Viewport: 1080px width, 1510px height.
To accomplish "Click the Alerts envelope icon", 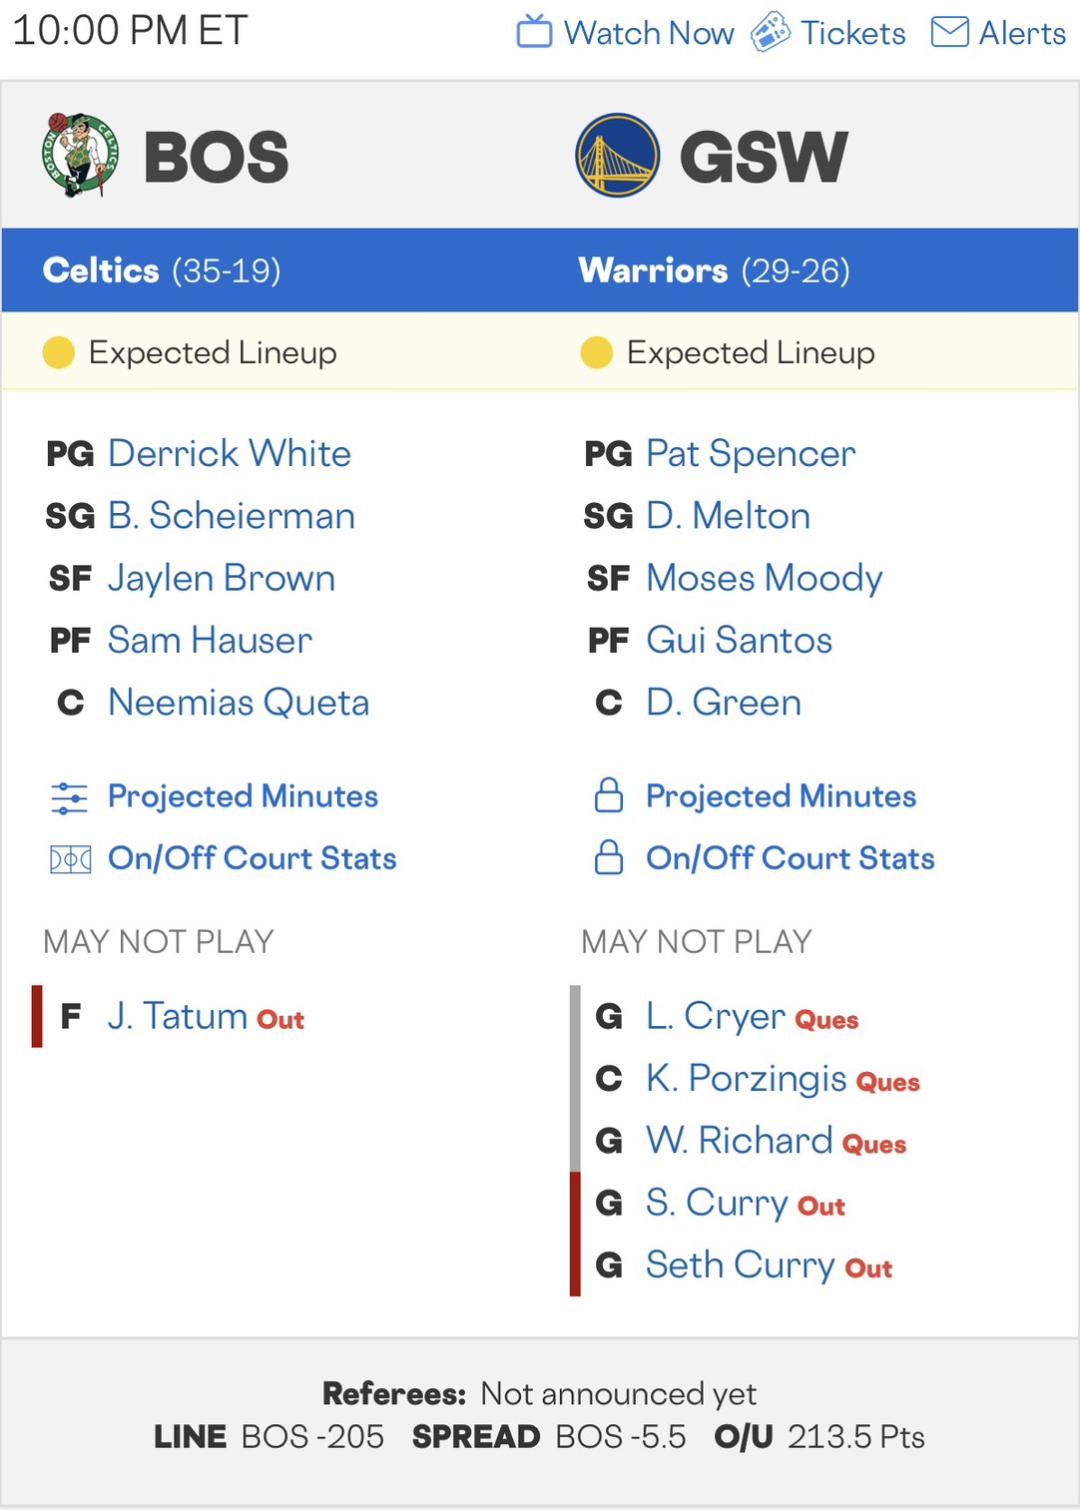I will tap(949, 32).
